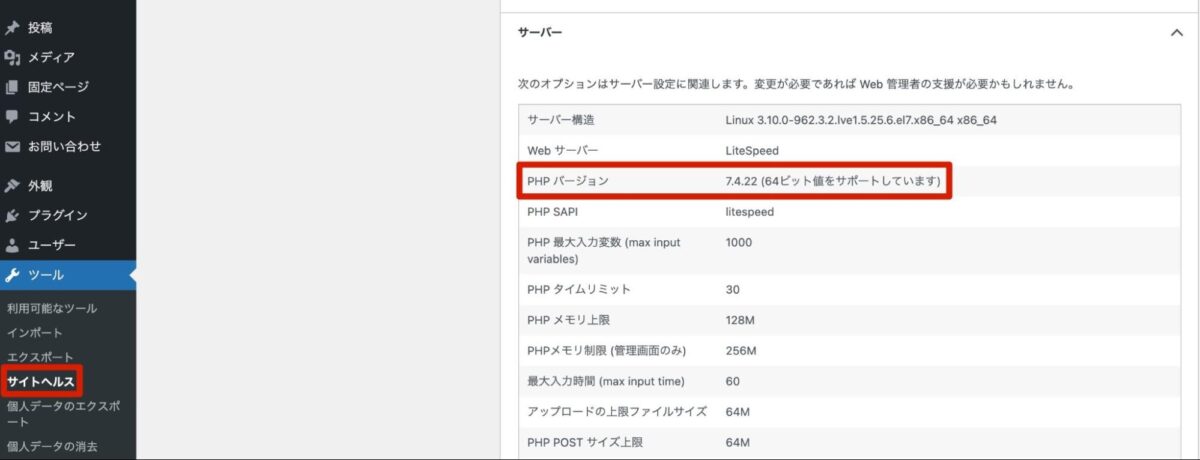Click the pin icon next to 投稿
Image resolution: width=1200 pixels, height=460 pixels.
pos(12,27)
